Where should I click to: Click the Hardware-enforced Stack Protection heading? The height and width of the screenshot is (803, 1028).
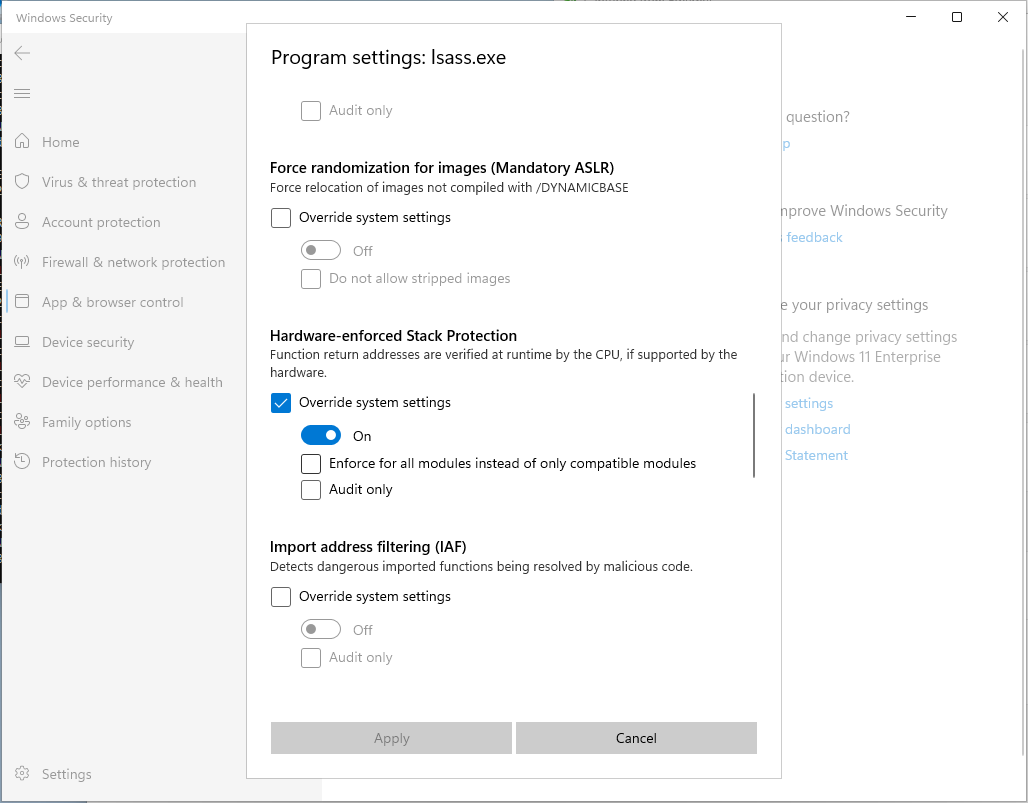click(393, 336)
